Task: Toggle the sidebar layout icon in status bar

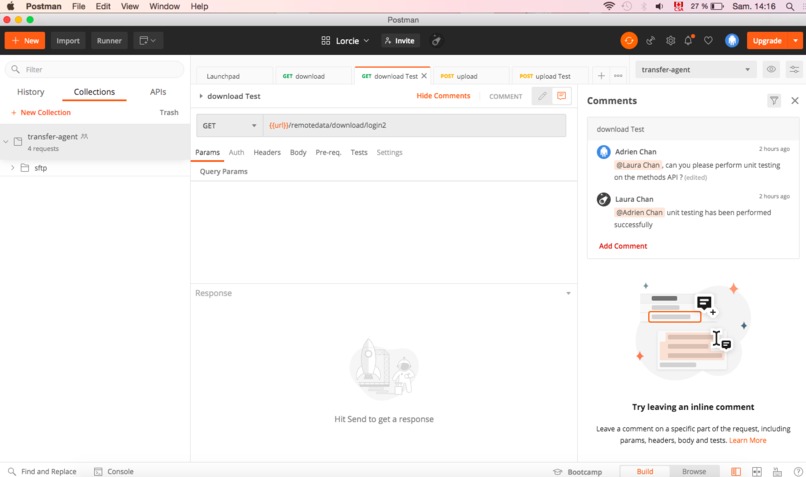Action: 736,472
